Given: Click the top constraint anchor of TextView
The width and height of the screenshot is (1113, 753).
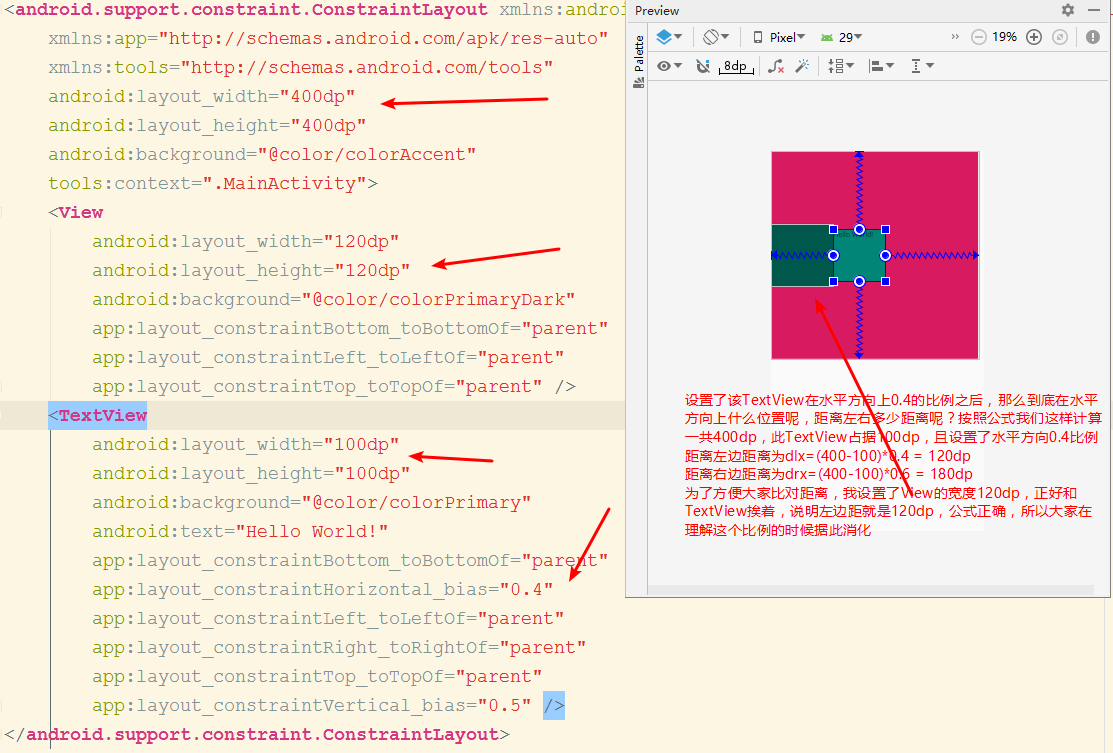Looking at the screenshot, I should pyautogui.click(x=860, y=230).
